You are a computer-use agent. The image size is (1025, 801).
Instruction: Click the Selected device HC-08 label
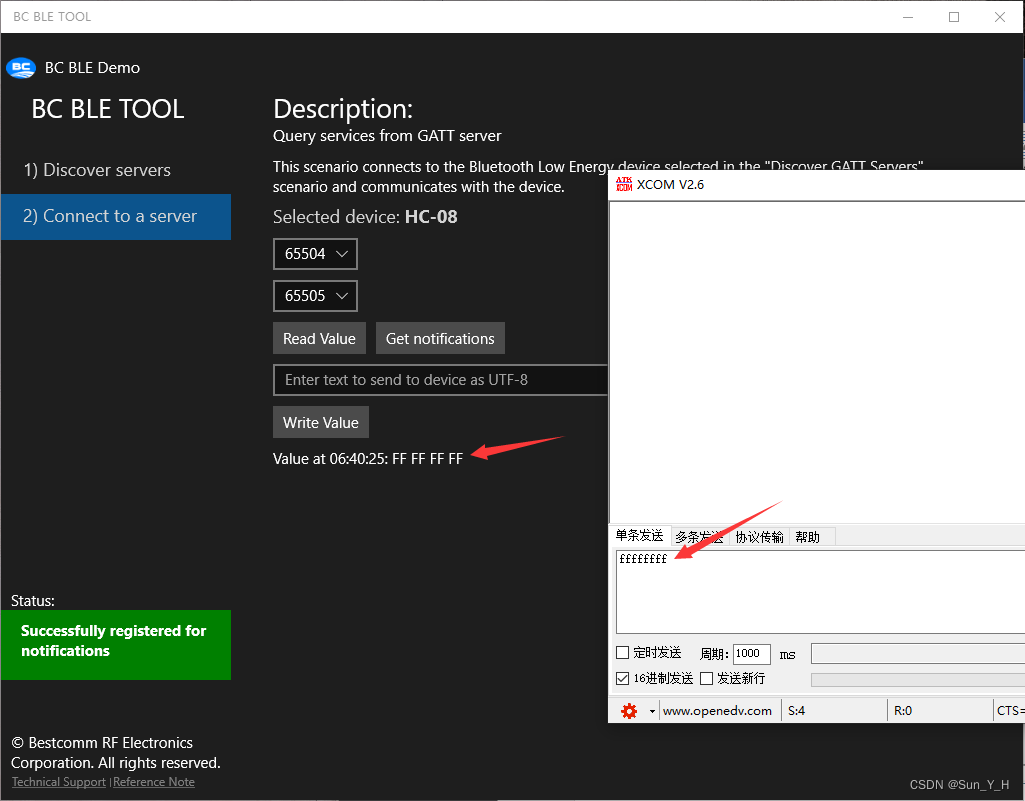[x=365, y=216]
